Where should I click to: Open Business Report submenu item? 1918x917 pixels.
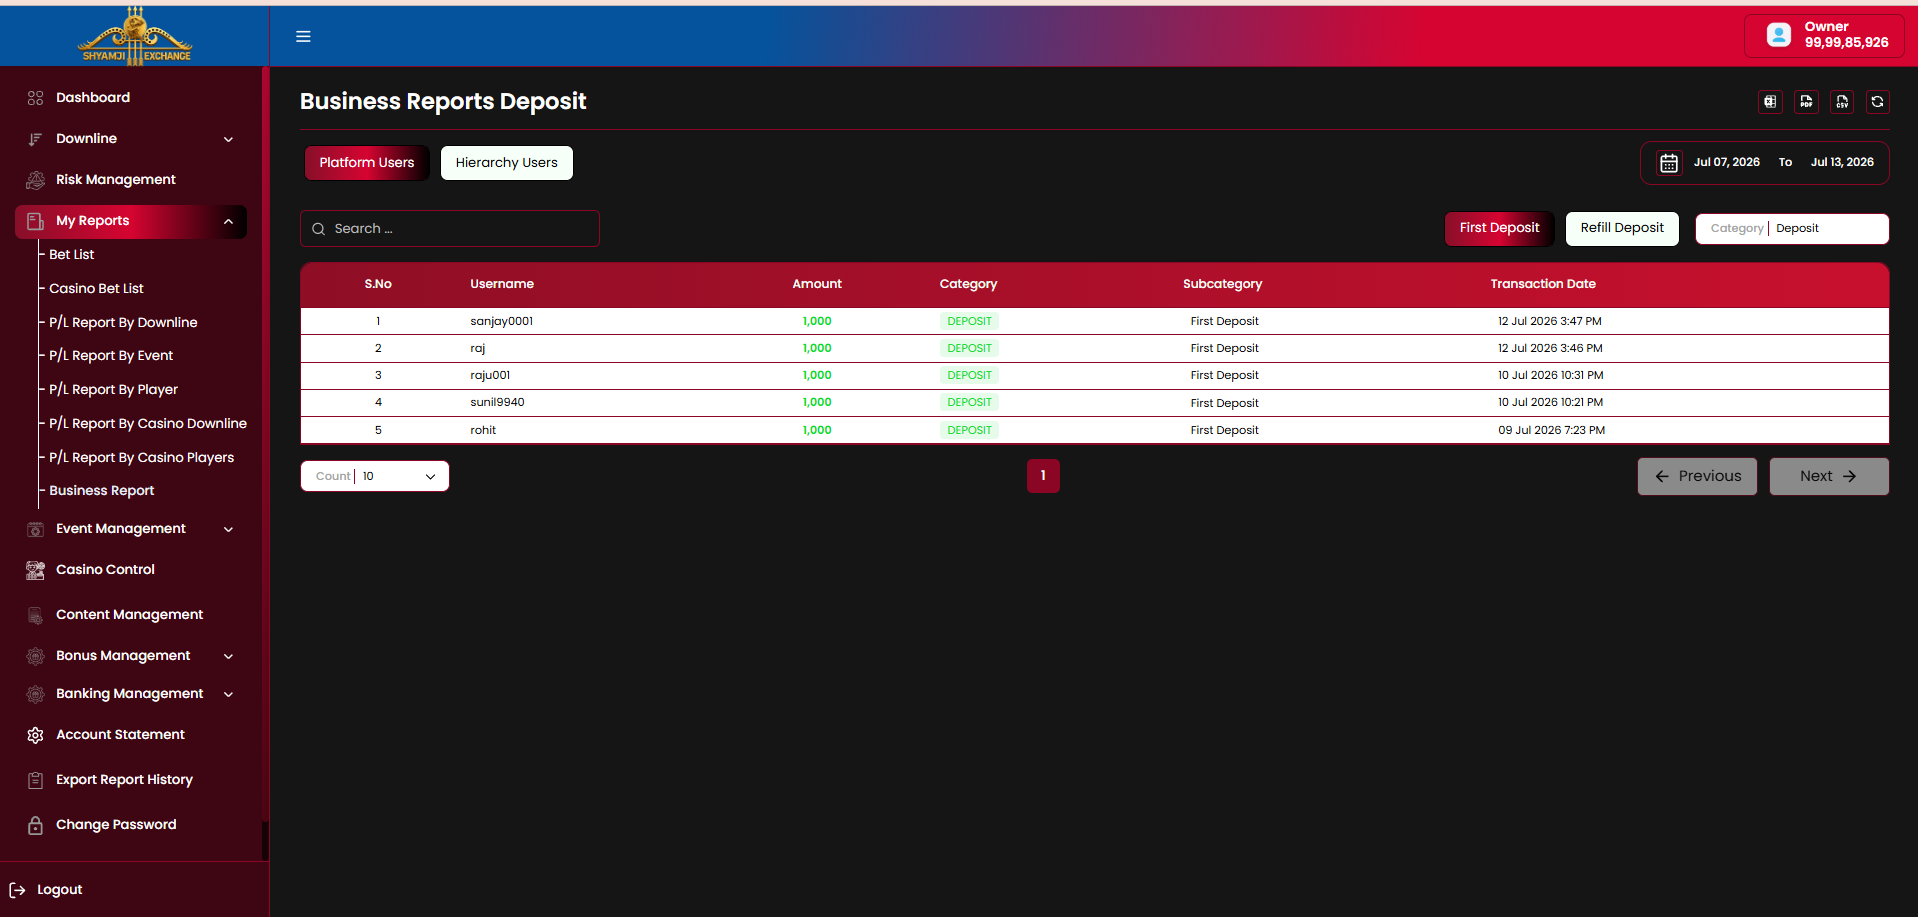point(102,491)
